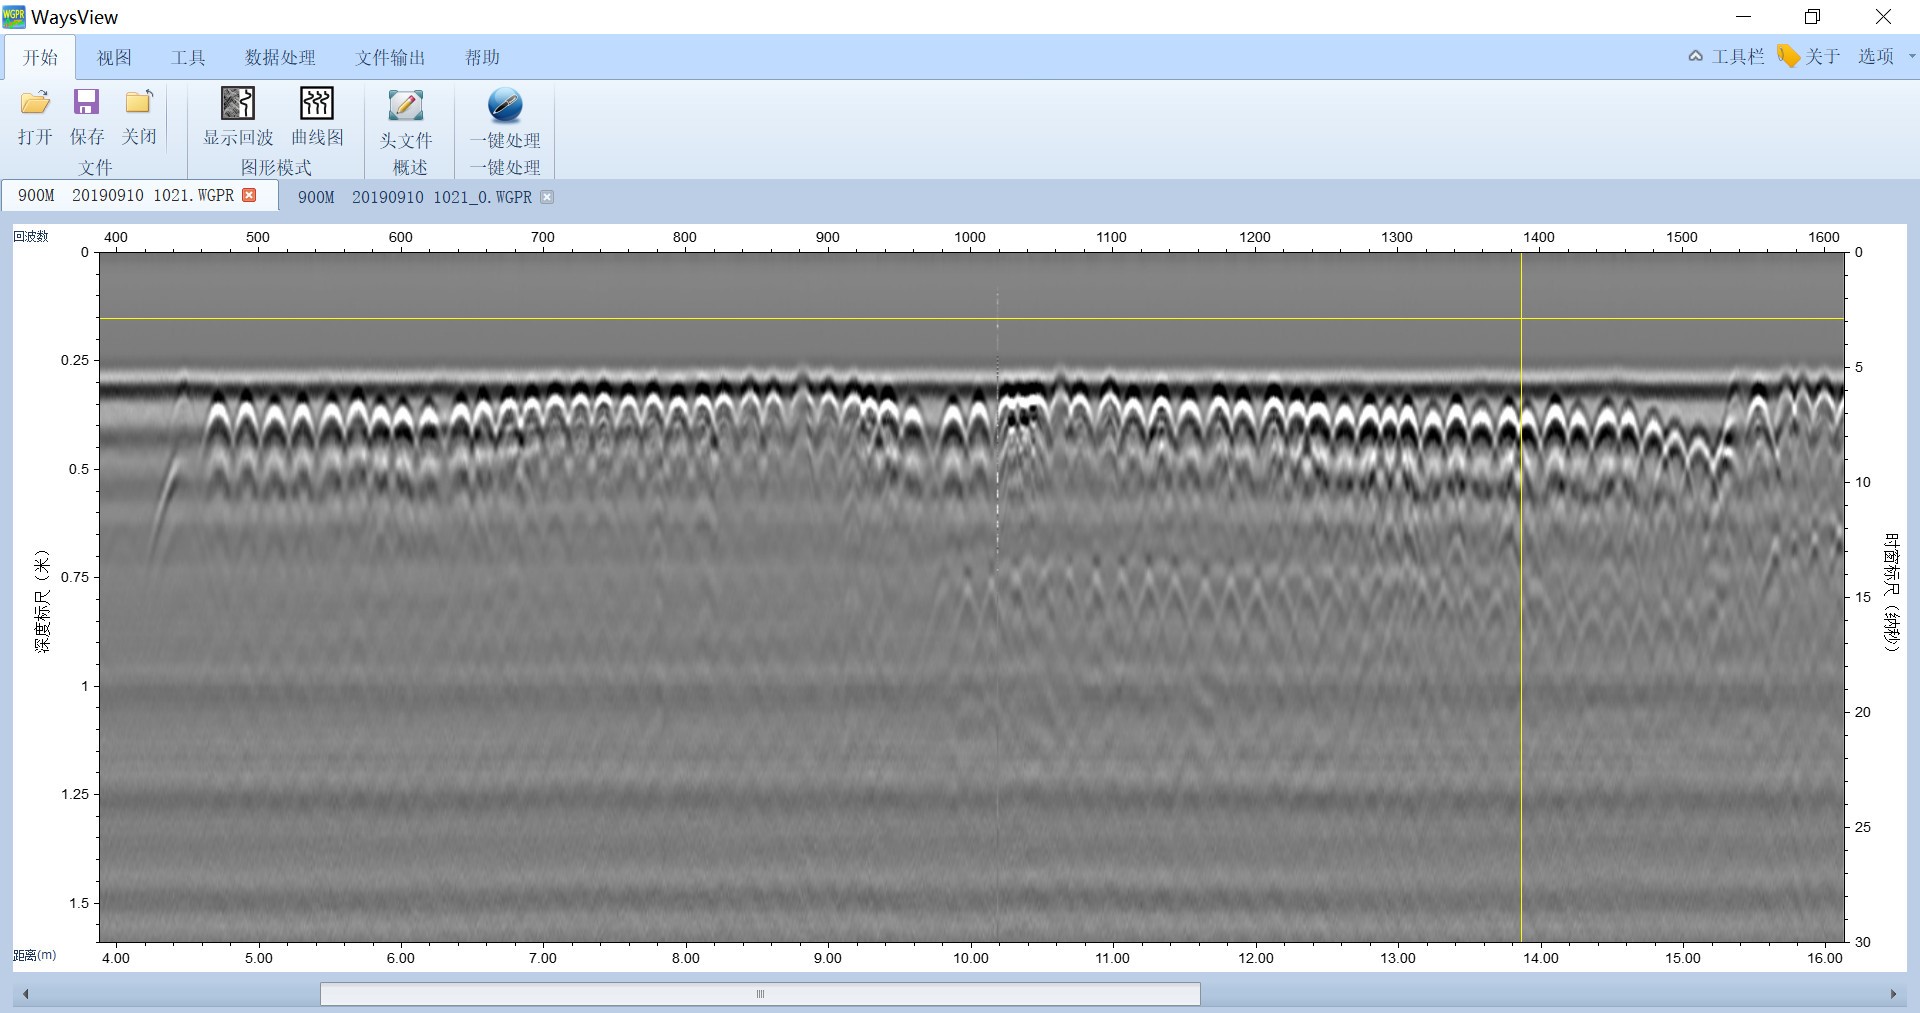Open the 帮助 ribbon tab

(482, 57)
